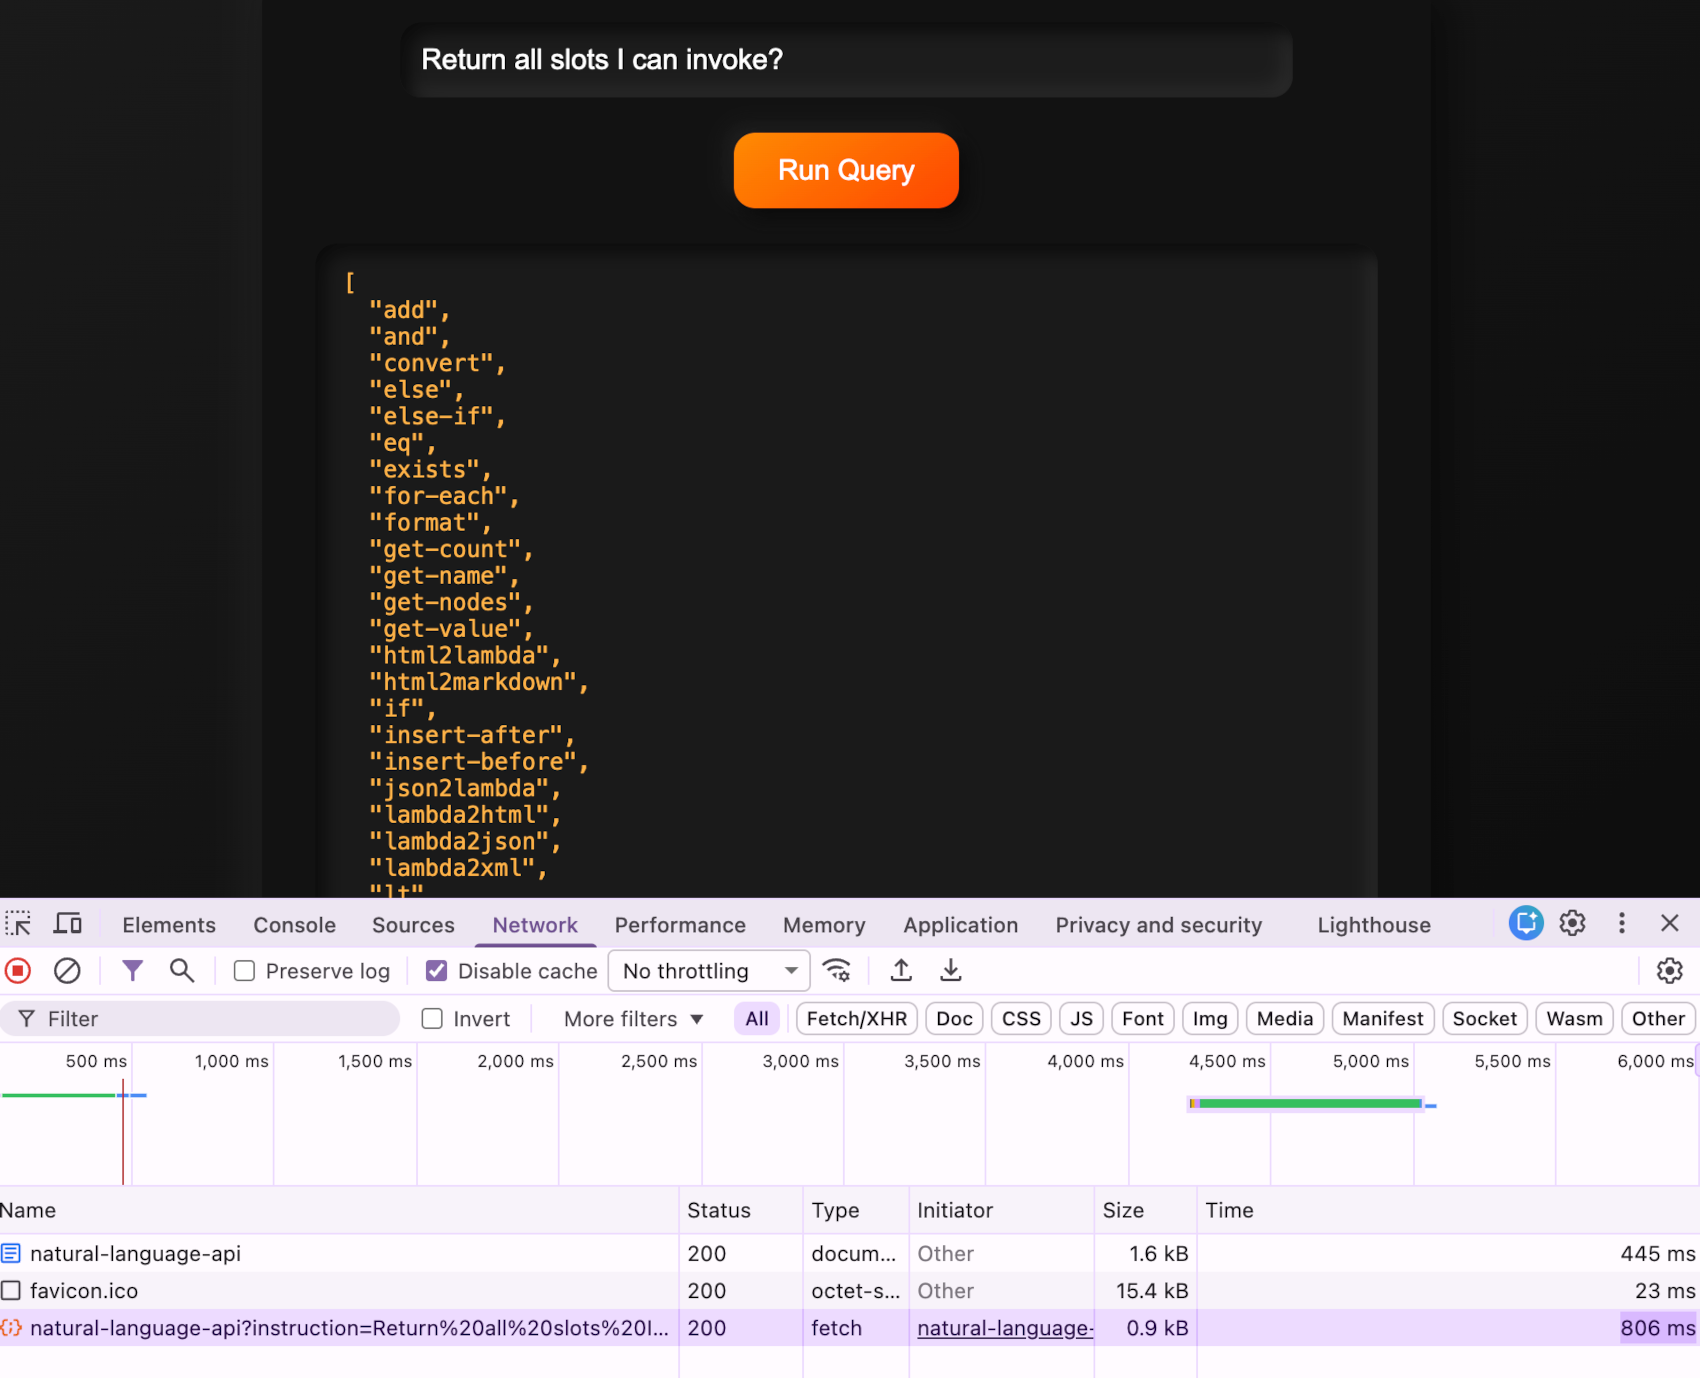Export HAR file with download icon
Viewport: 1700px width, 1378px height.
tap(951, 971)
